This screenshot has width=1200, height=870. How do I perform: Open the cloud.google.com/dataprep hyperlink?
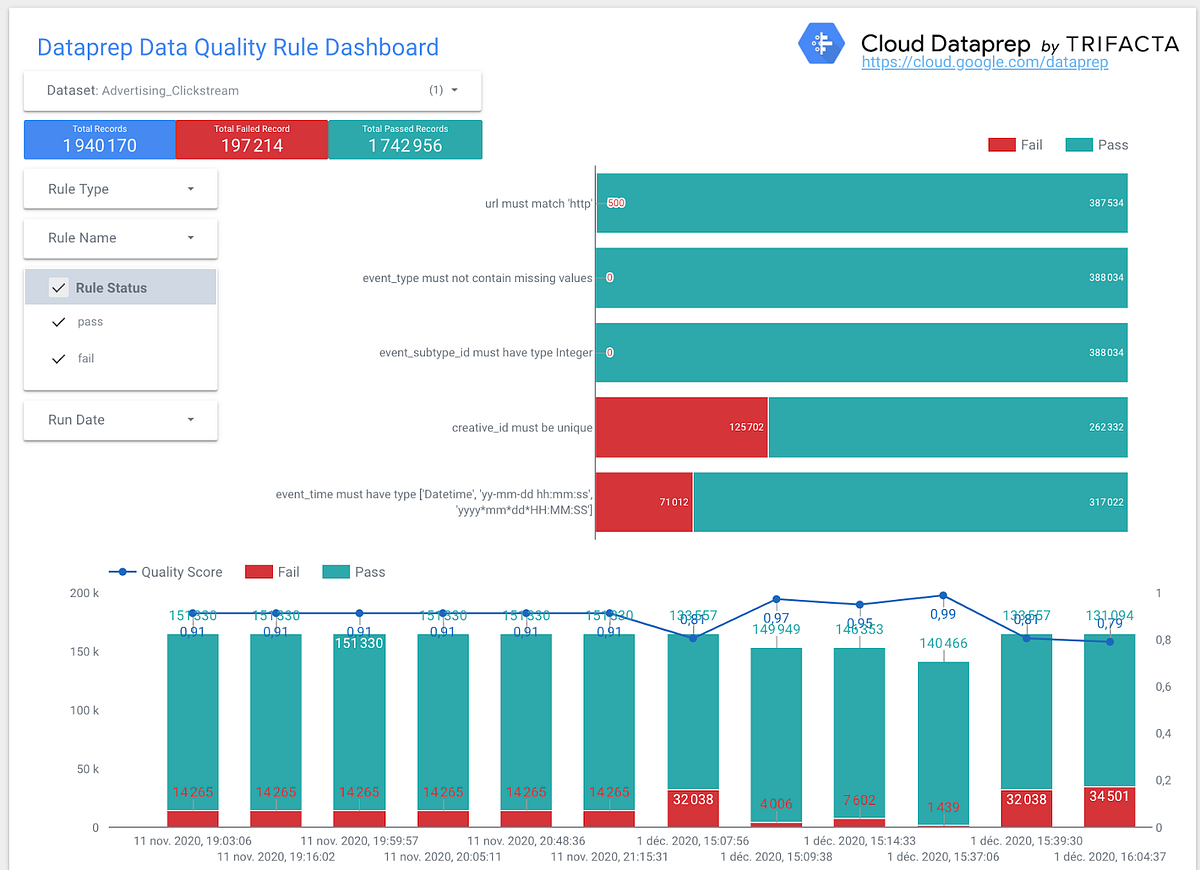985,62
